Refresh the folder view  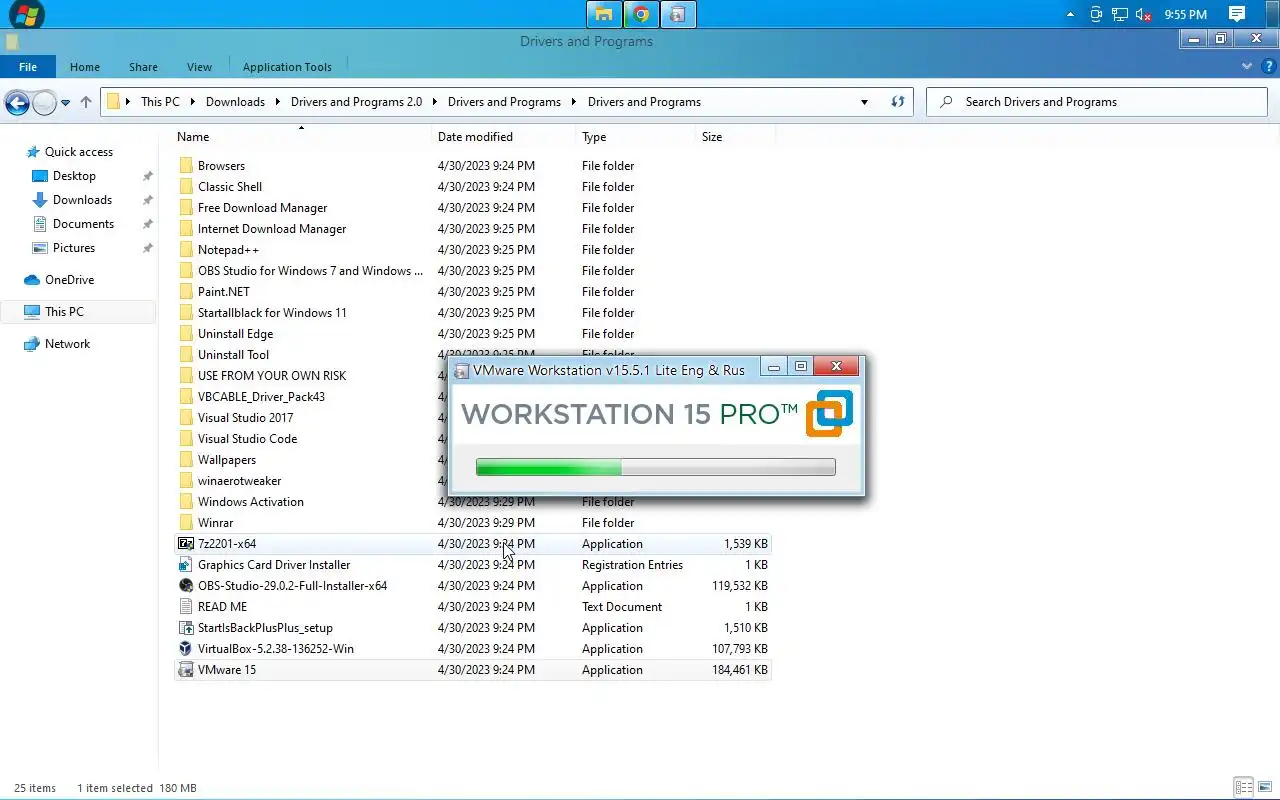click(x=898, y=102)
